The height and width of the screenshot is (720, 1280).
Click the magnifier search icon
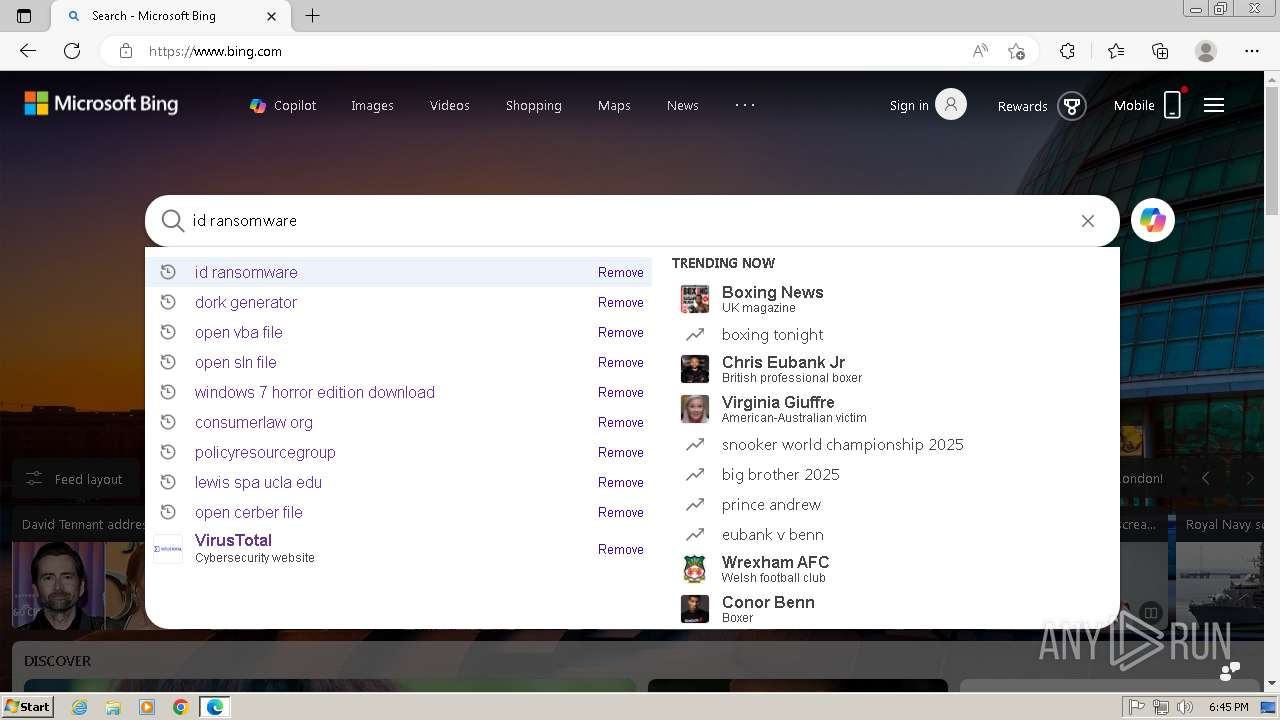[x=173, y=221]
